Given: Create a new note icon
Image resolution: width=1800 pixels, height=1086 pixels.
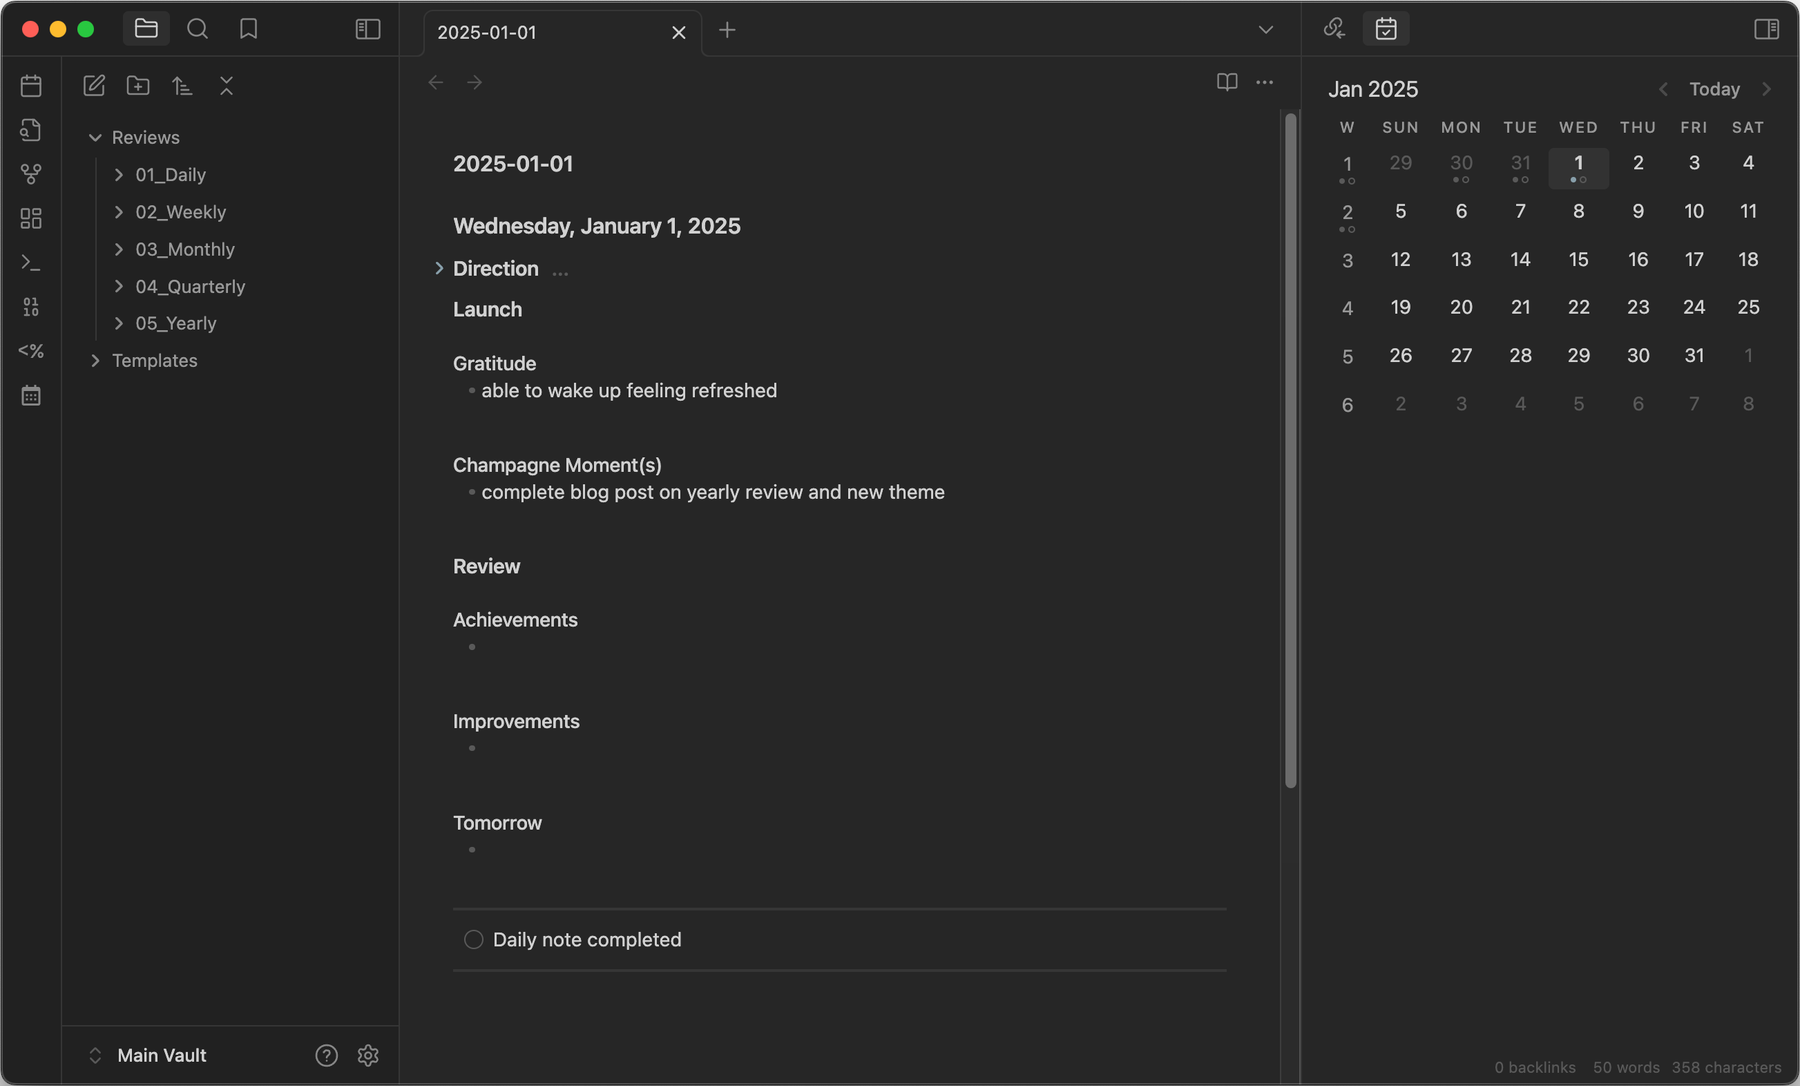Looking at the screenshot, I should pyautogui.click(x=94, y=86).
